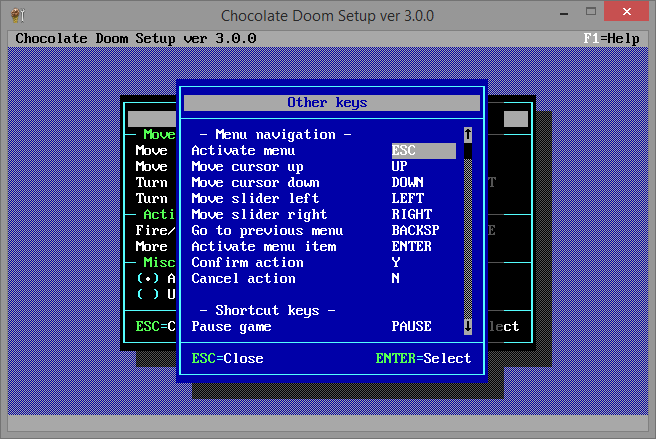Click ENTER=Select in Other keys dialog
The height and width of the screenshot is (439, 656).
pos(423,358)
